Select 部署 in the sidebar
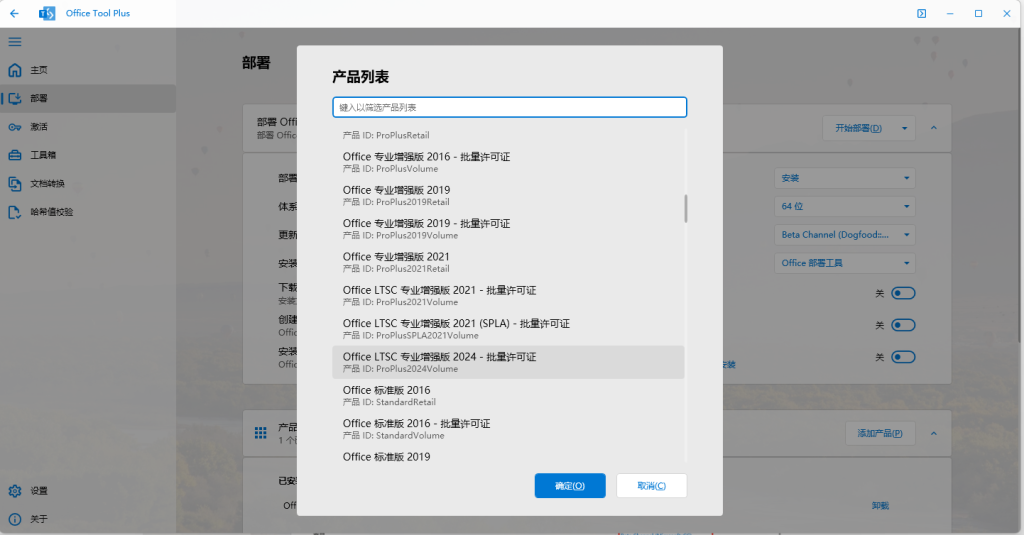Screen dimensions: 1024x535 [88, 98]
